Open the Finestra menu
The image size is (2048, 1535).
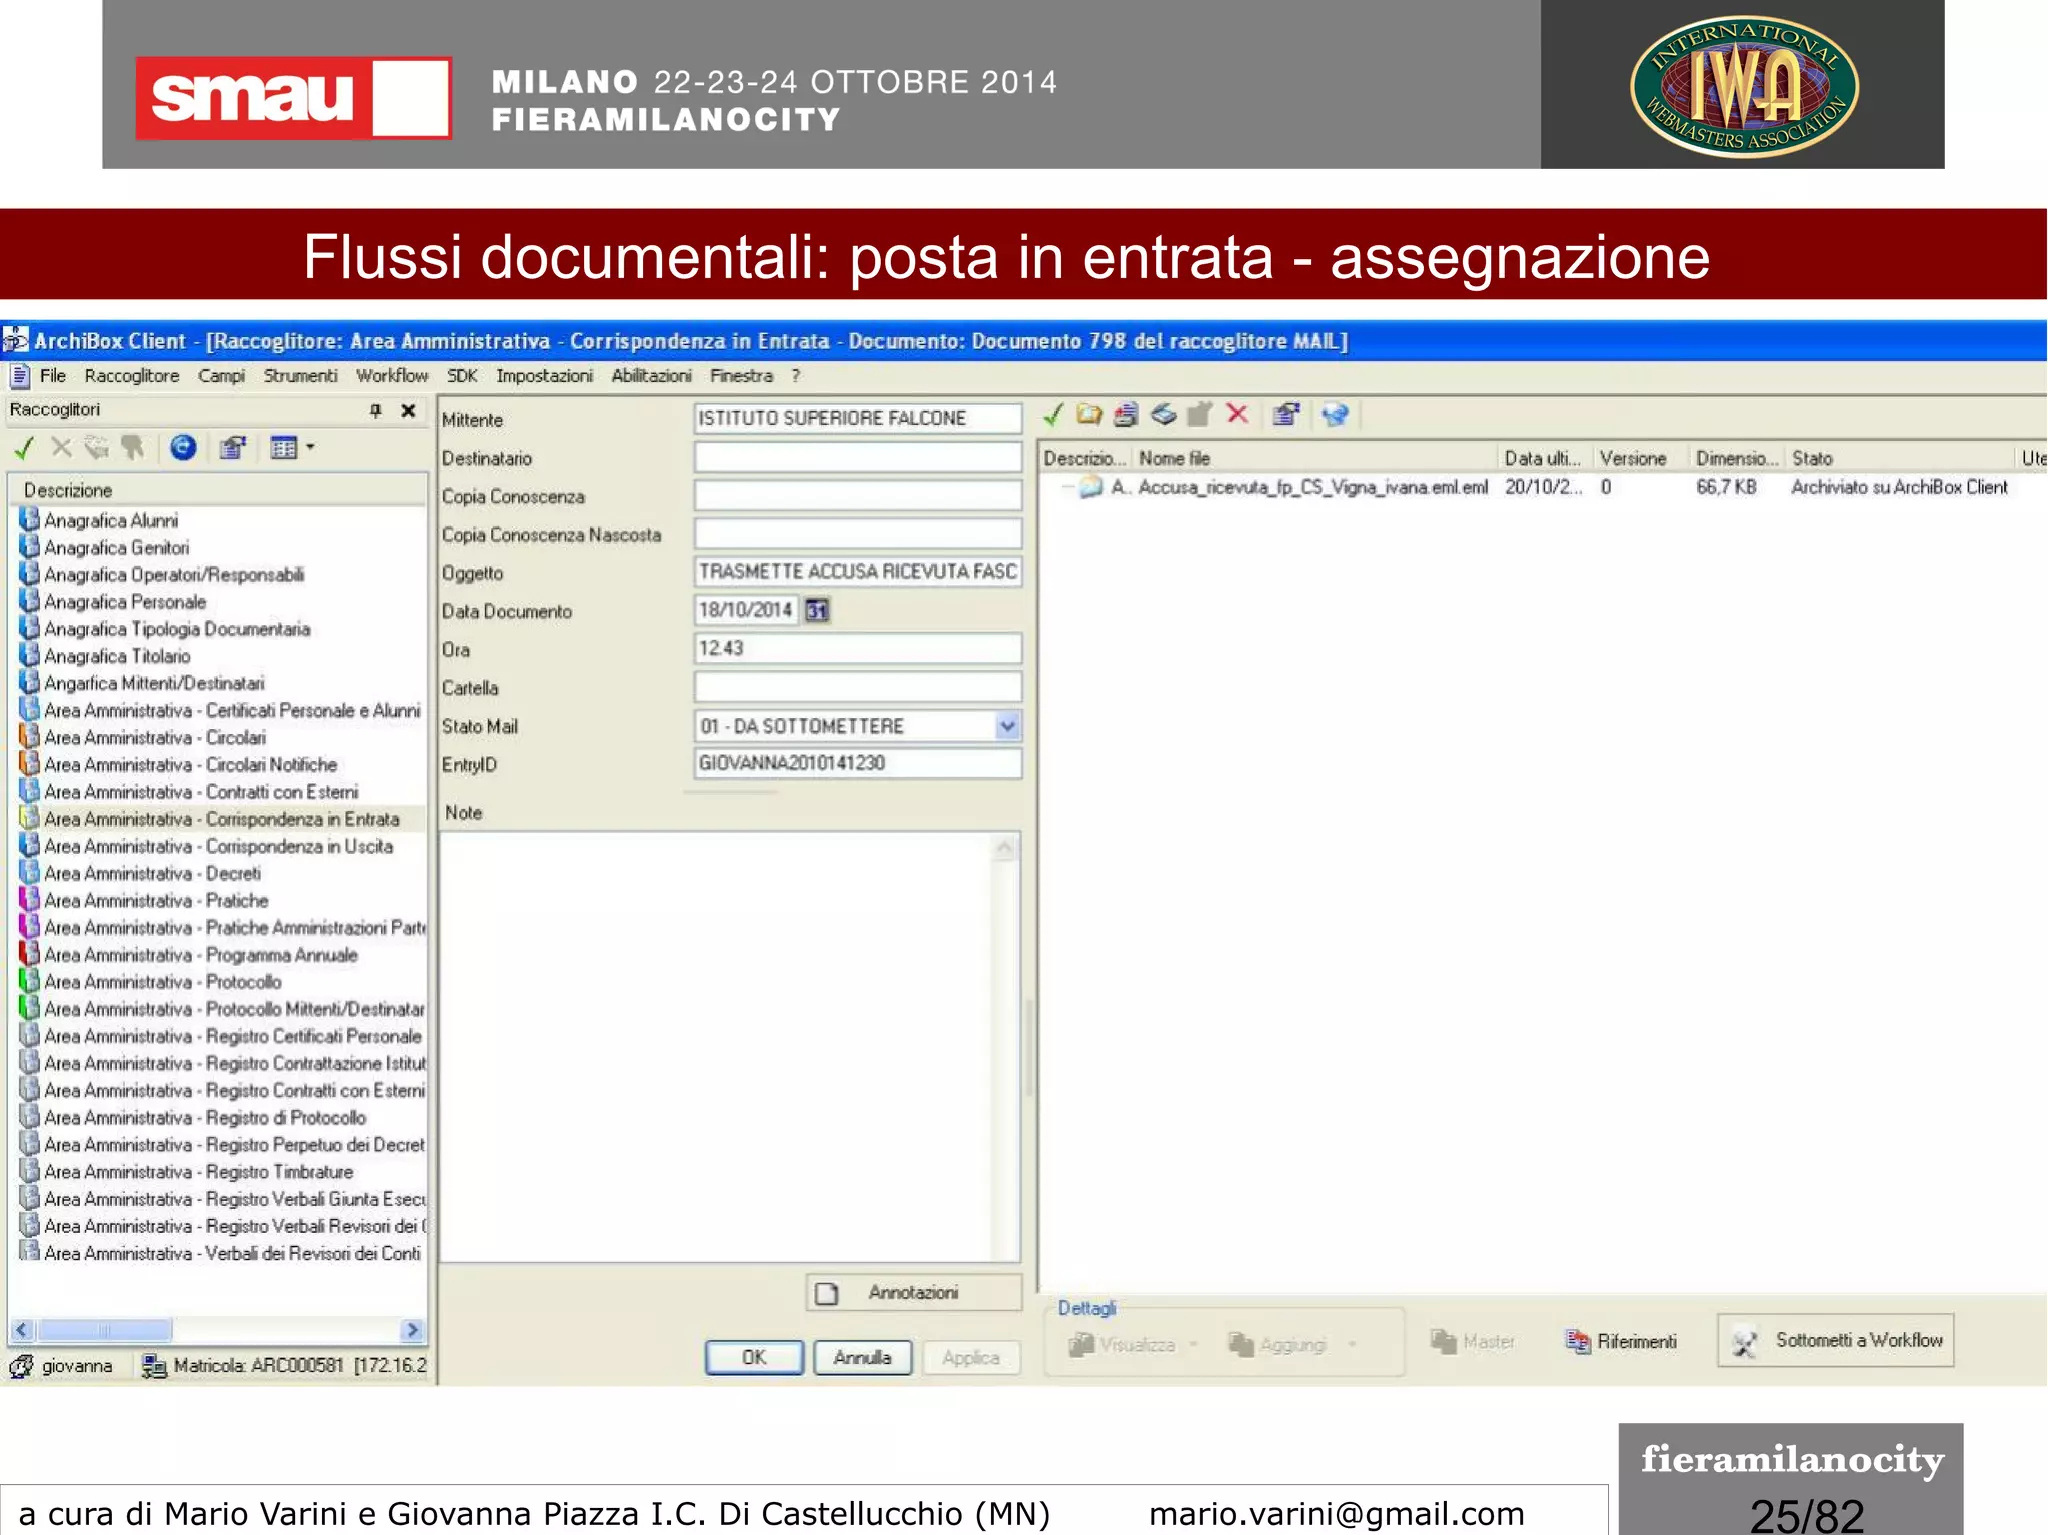(x=741, y=376)
